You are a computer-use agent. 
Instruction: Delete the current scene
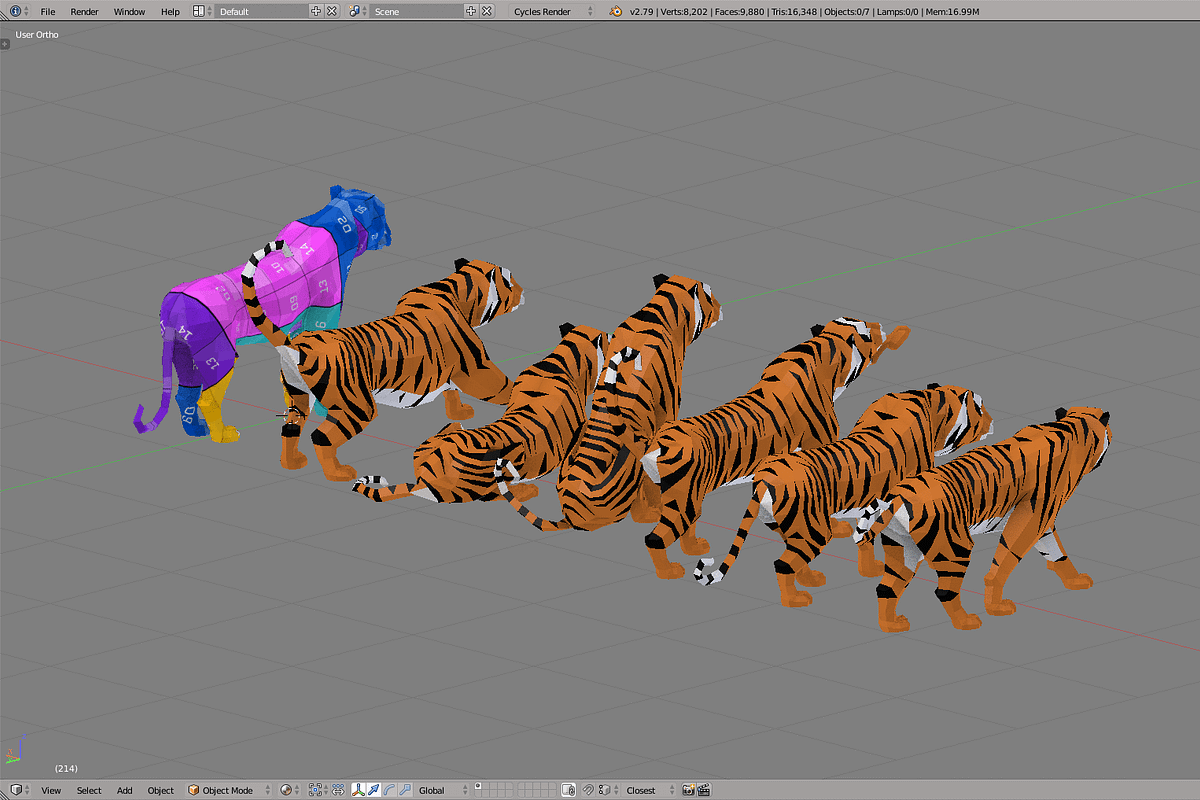click(487, 11)
